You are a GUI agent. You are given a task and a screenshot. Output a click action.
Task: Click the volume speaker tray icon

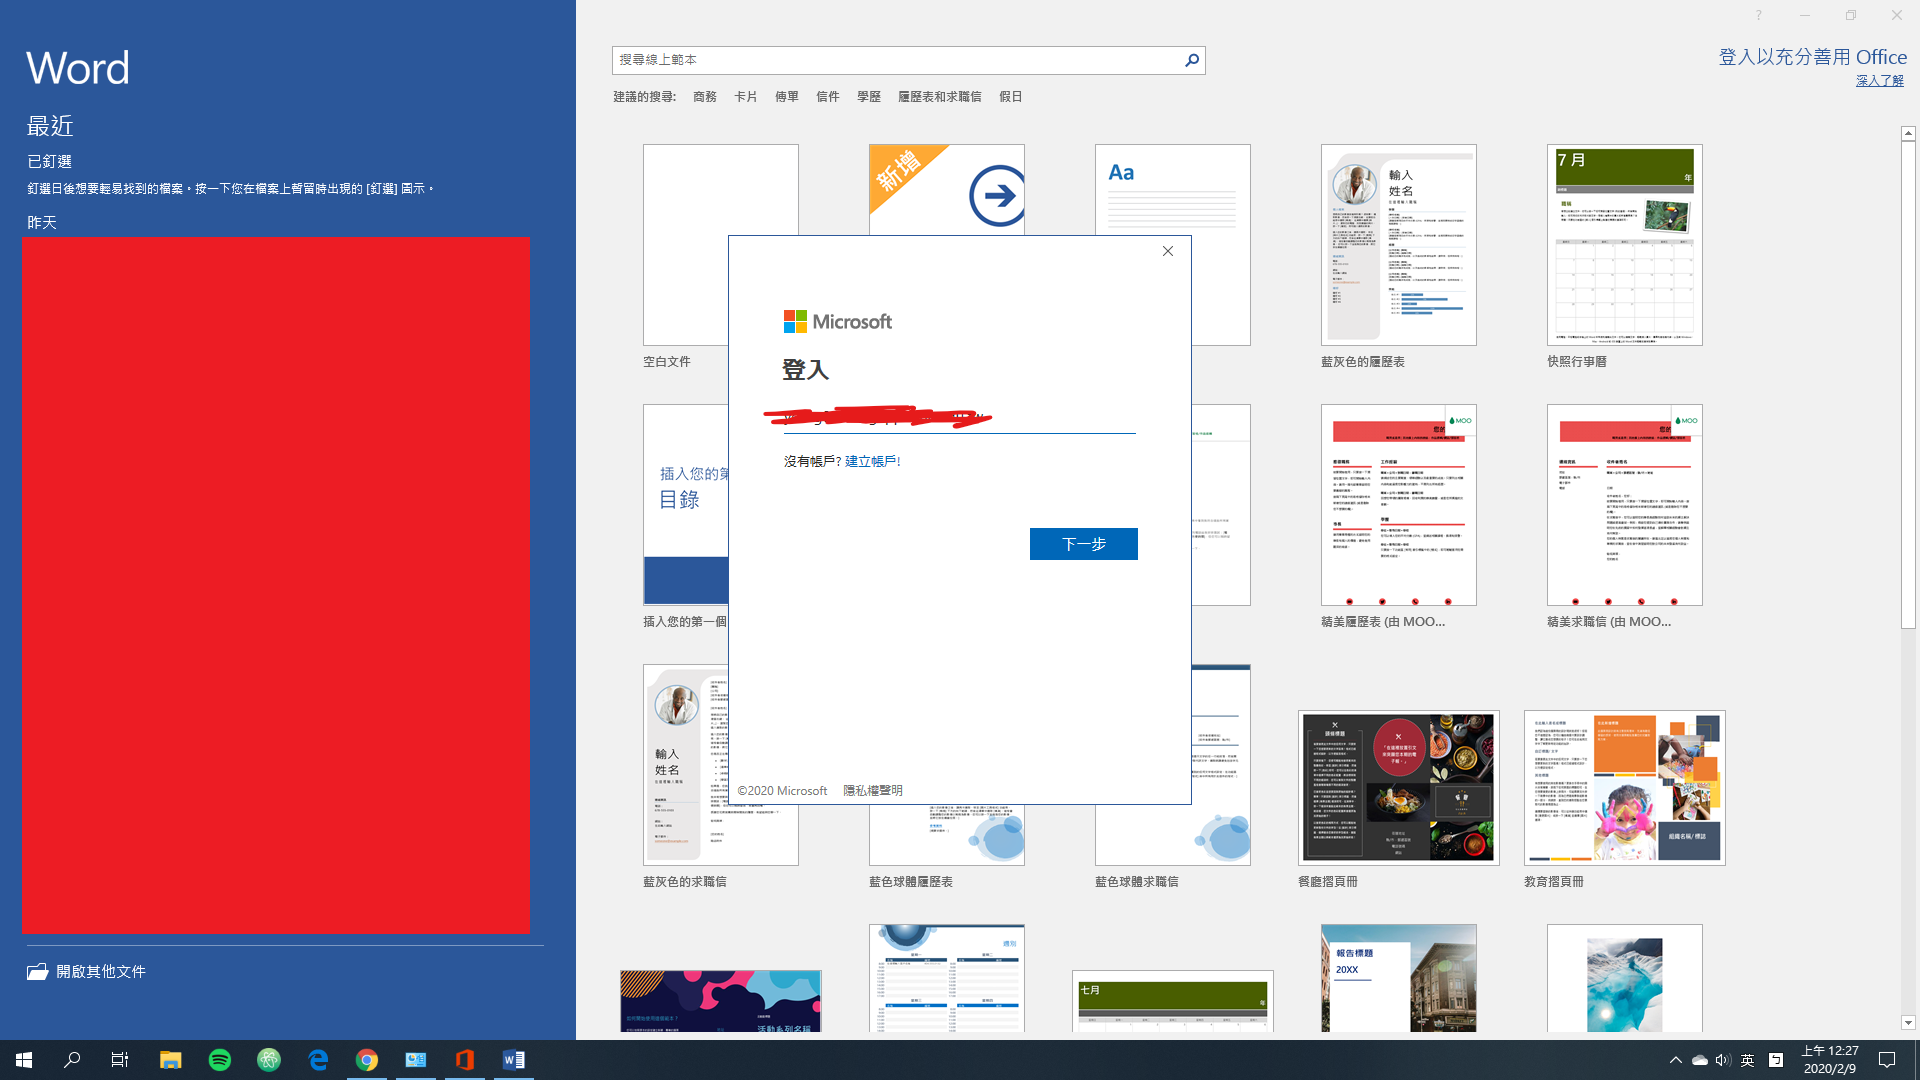(x=1722, y=1060)
